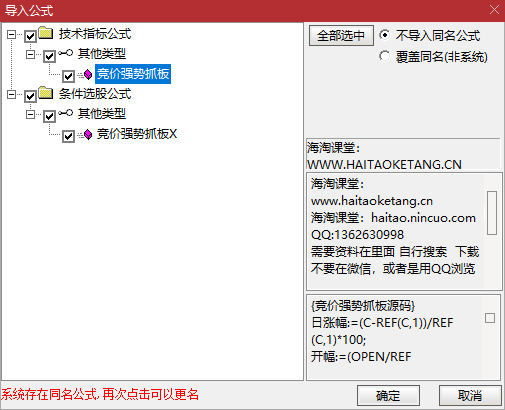Click the 条件选股公式 yellow folder icon
The width and height of the screenshot is (505, 410).
[x=46, y=93]
